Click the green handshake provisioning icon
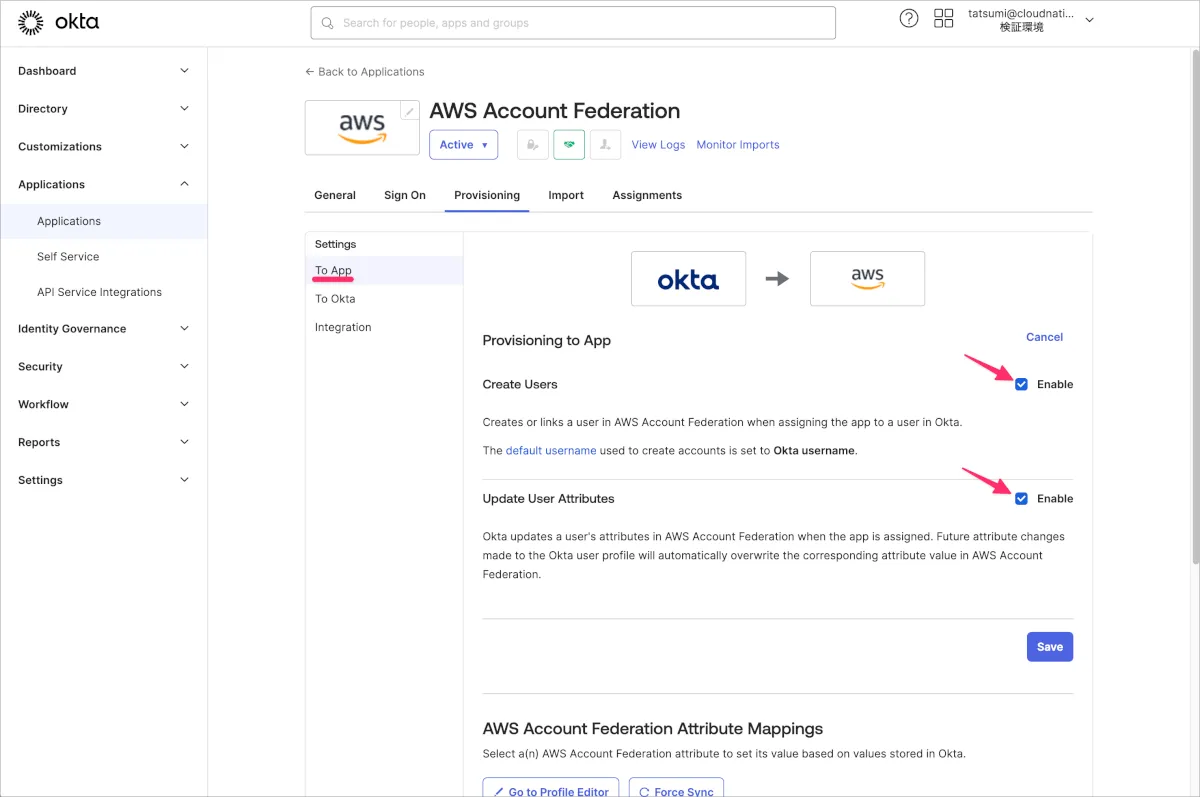This screenshot has height=797, width=1200. pos(569,145)
